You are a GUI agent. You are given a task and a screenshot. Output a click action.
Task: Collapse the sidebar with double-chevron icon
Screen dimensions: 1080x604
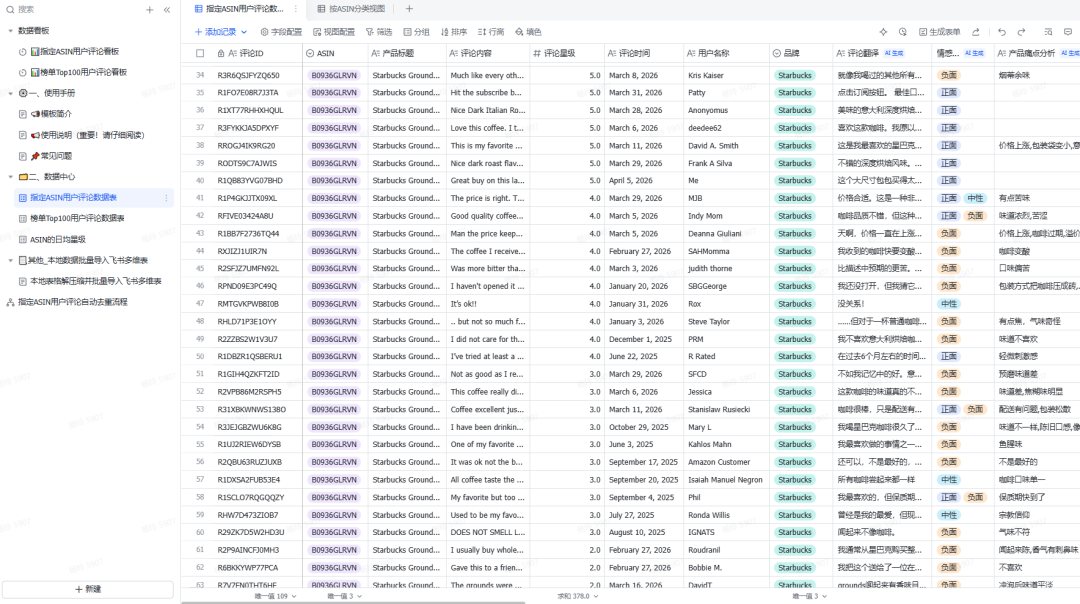[x=166, y=9]
